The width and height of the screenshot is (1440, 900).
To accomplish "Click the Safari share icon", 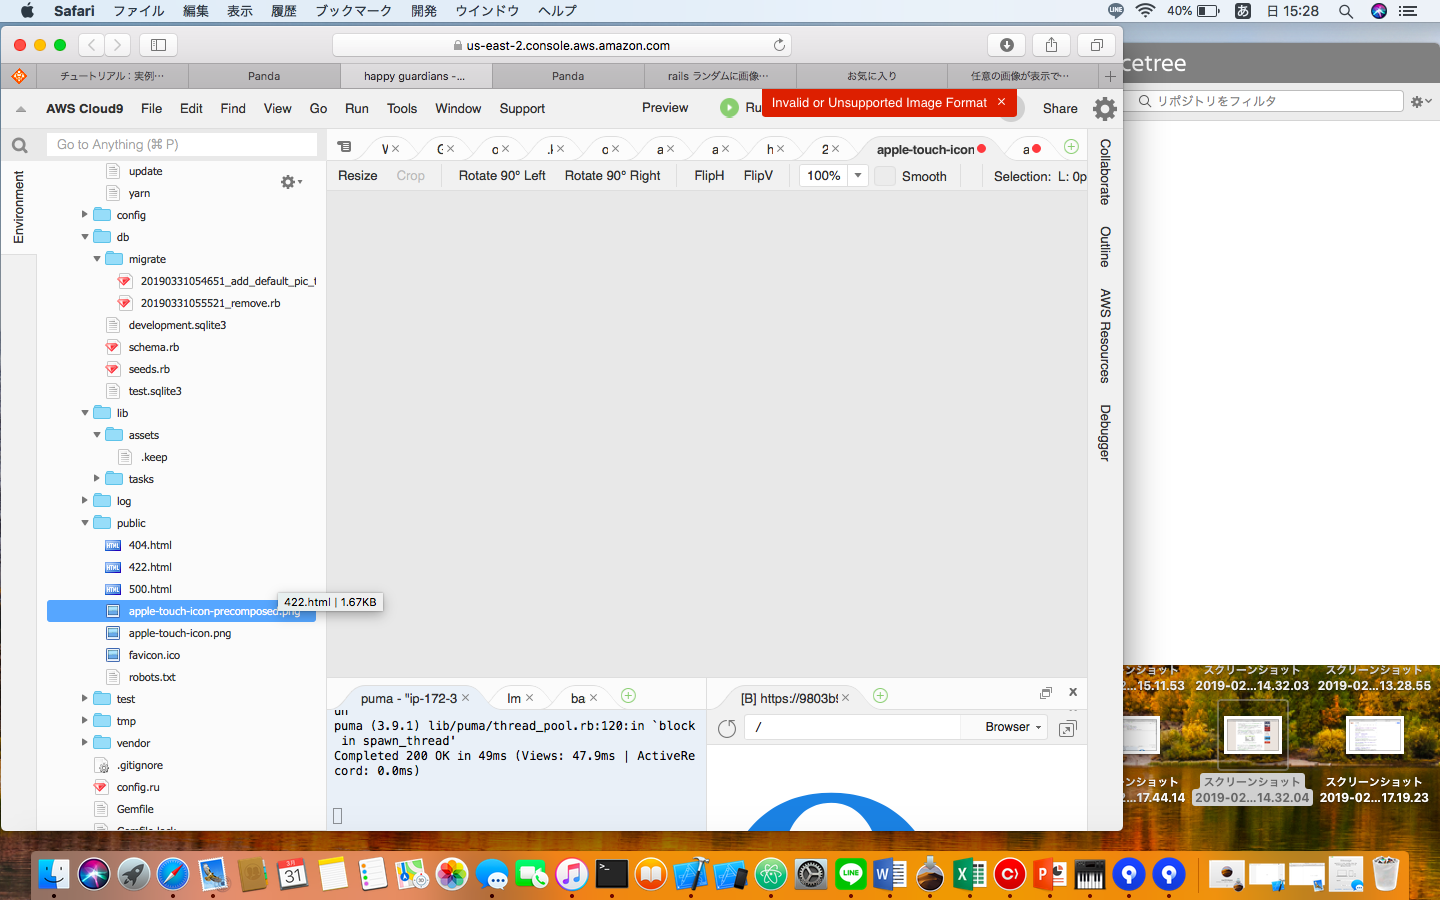I will (x=1051, y=45).
